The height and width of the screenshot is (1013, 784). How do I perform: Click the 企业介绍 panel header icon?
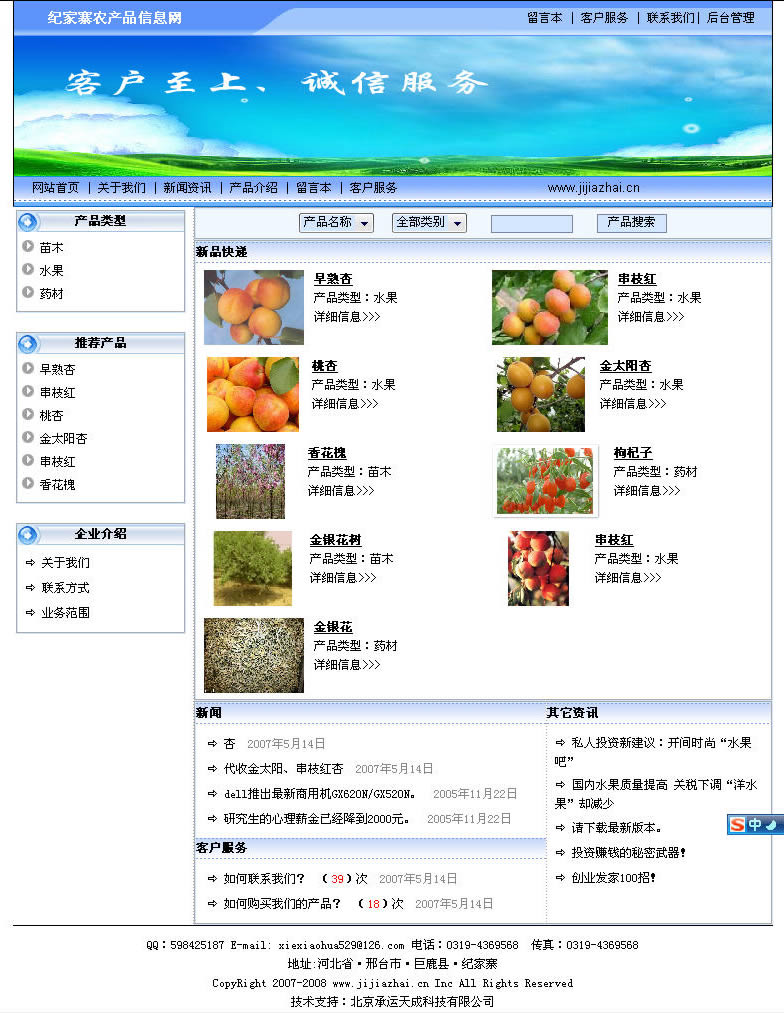(x=28, y=534)
